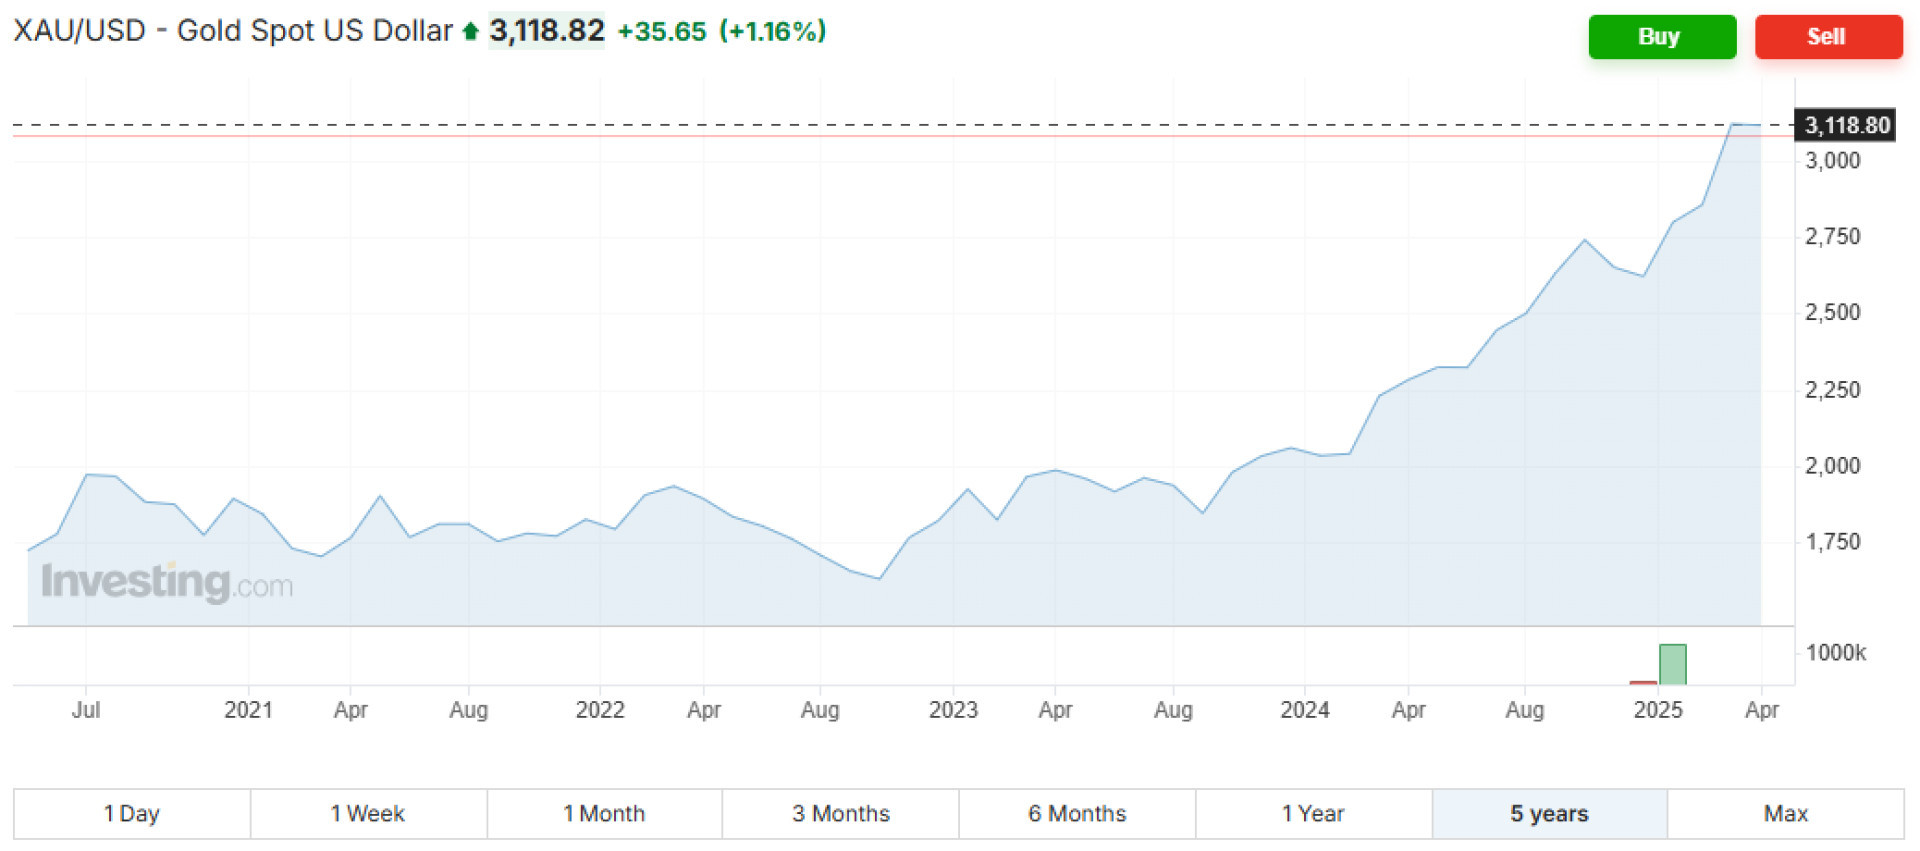This screenshot has height=851, width=1920.
Task: Select the 1 Week time range
Action: (368, 814)
